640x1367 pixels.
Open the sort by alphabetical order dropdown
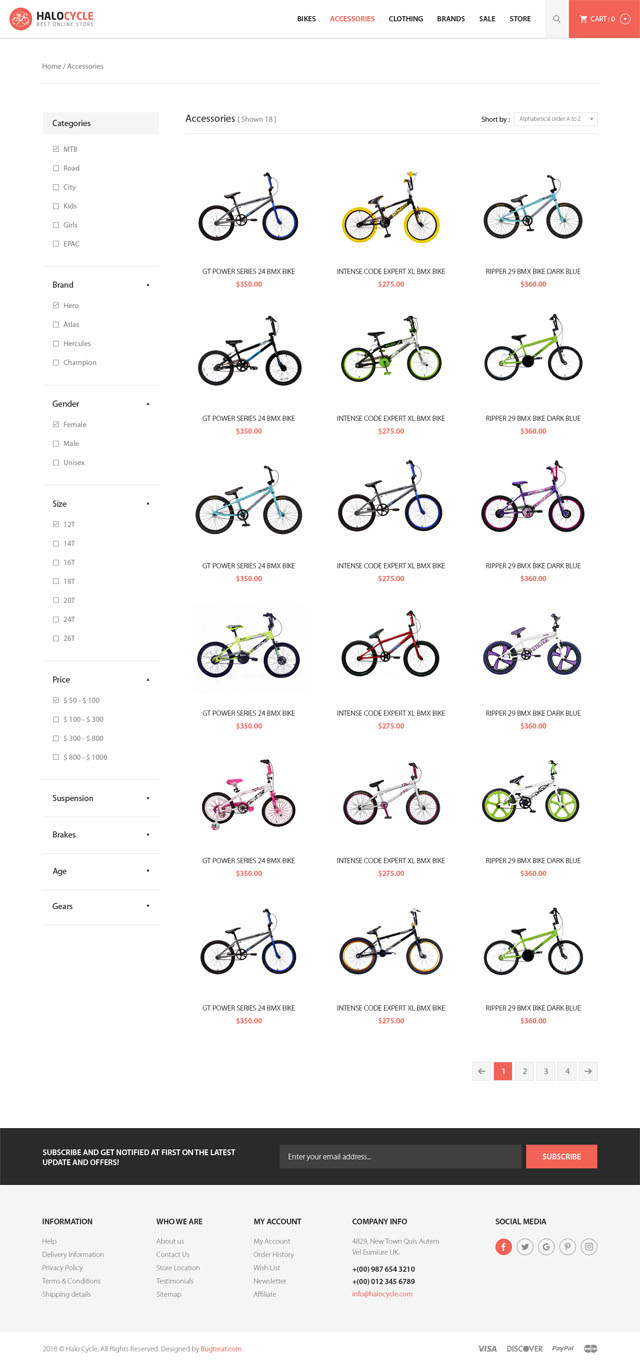tap(556, 119)
